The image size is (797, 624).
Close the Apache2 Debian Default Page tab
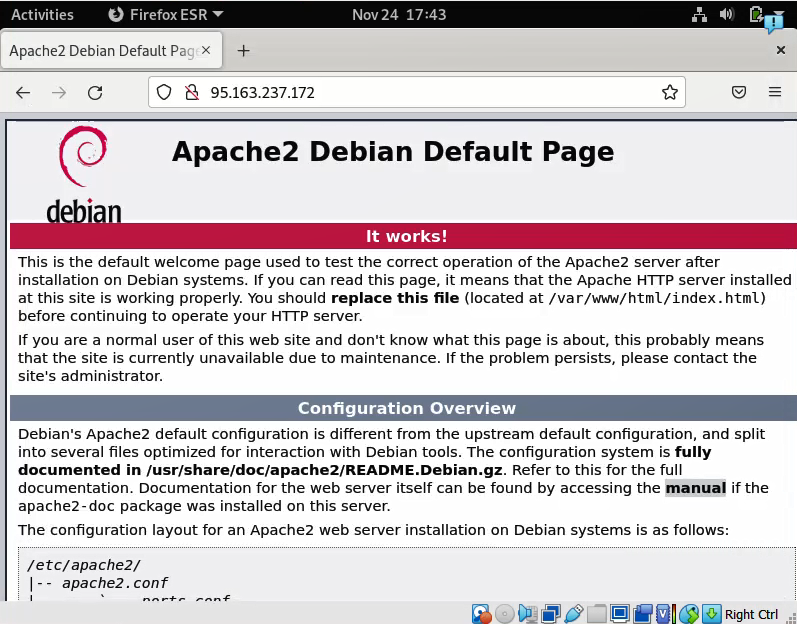206,50
